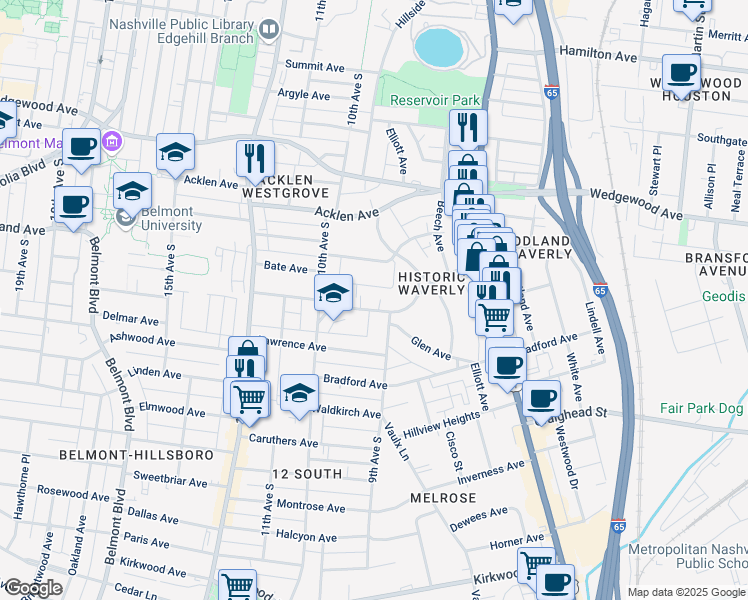The height and width of the screenshot is (600, 748).
Task: Click the Hillview Heights street label
Action: pos(442,425)
